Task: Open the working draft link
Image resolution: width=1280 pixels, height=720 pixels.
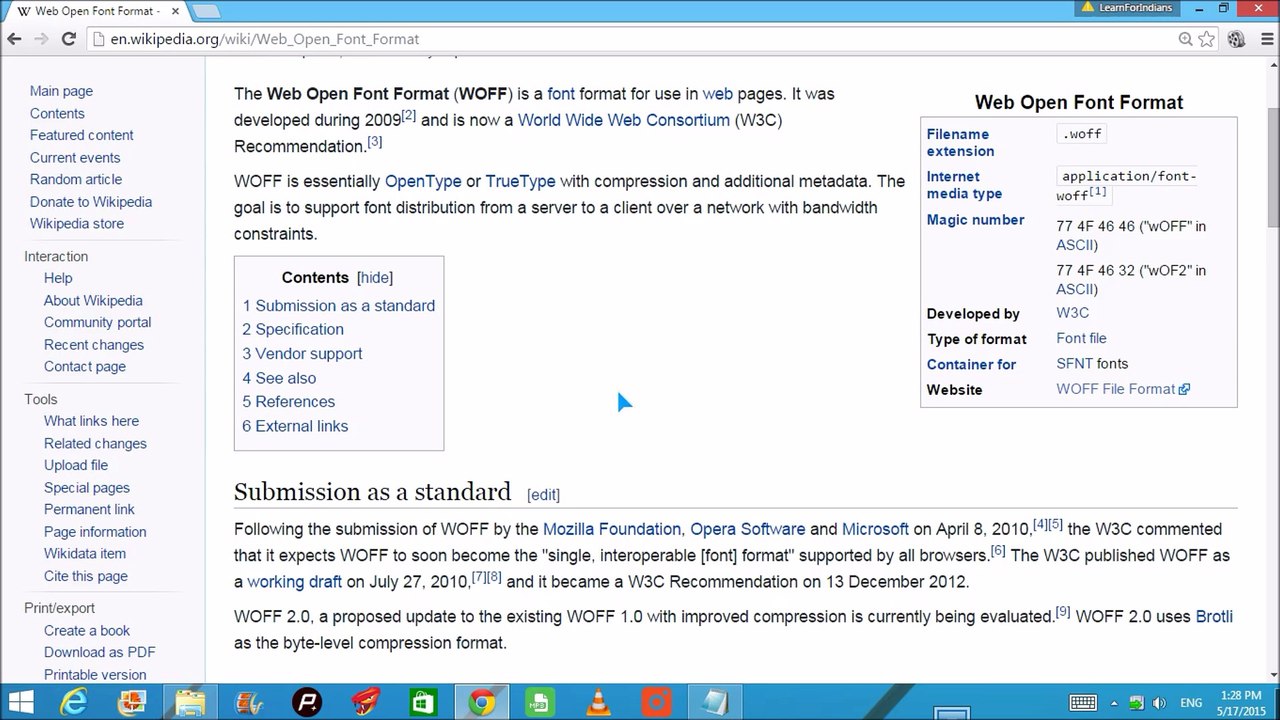Action: point(295,582)
